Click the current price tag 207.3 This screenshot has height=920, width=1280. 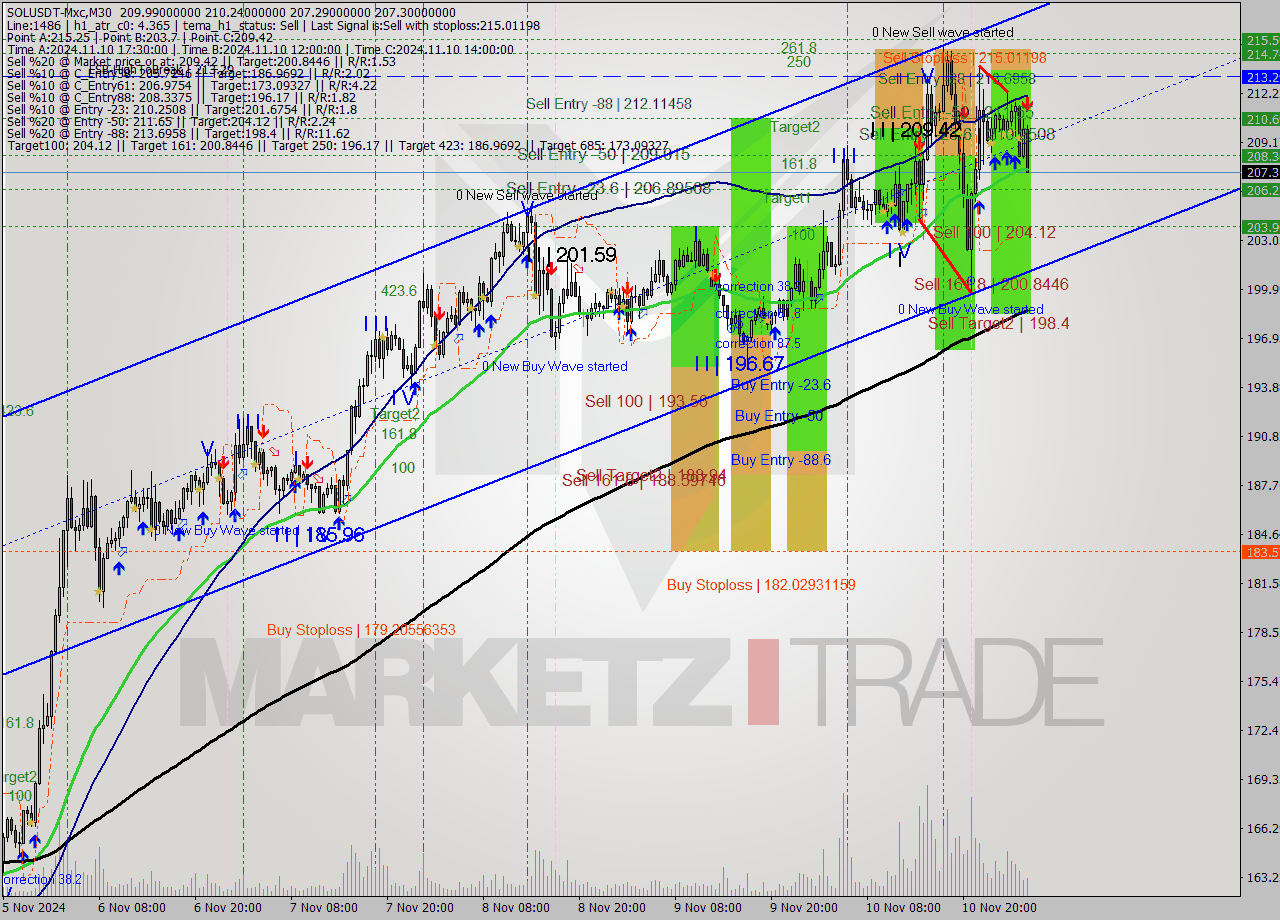(1260, 172)
